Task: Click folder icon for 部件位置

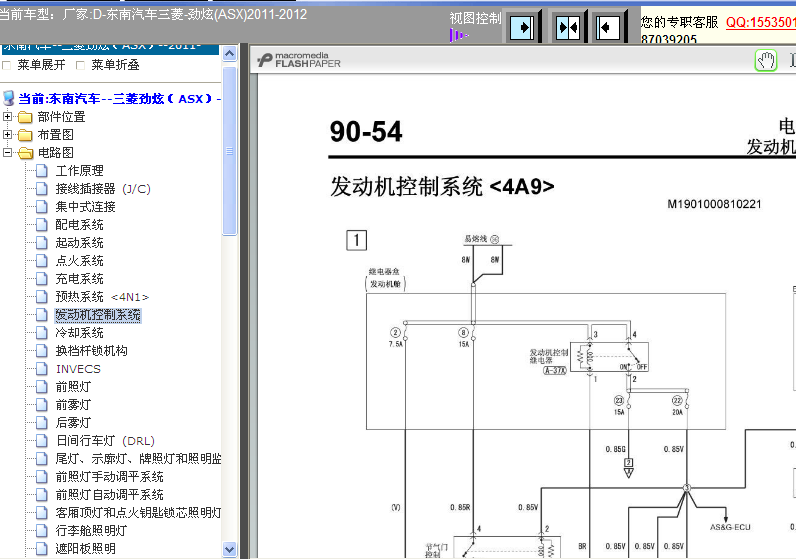Action: 25,117
